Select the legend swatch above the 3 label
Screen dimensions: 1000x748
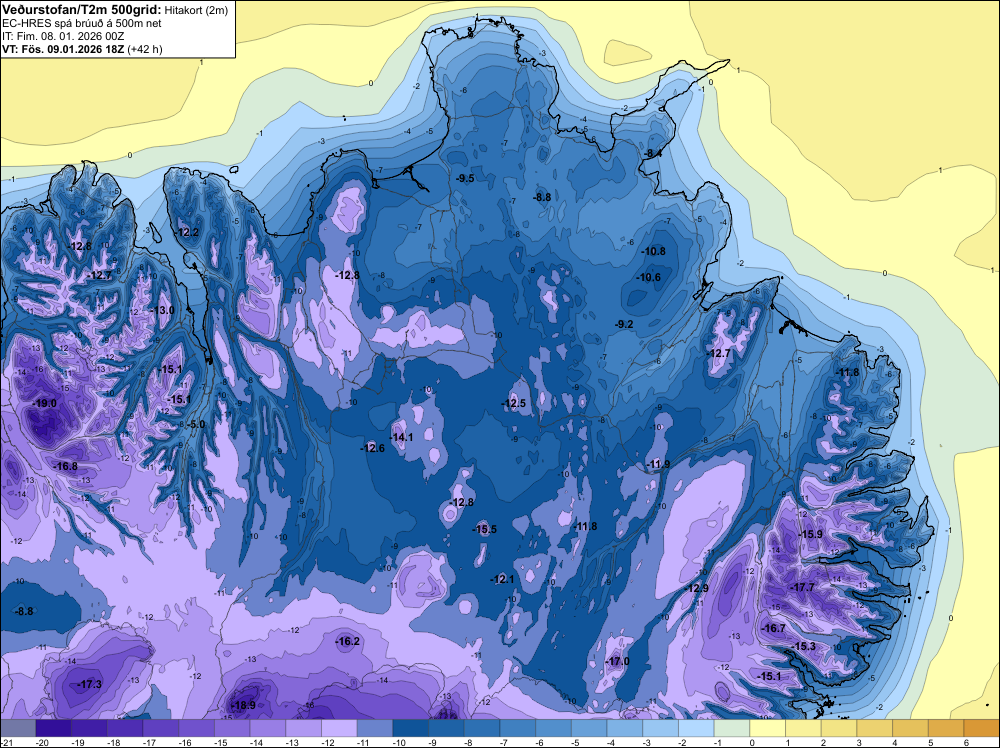tap(875, 728)
